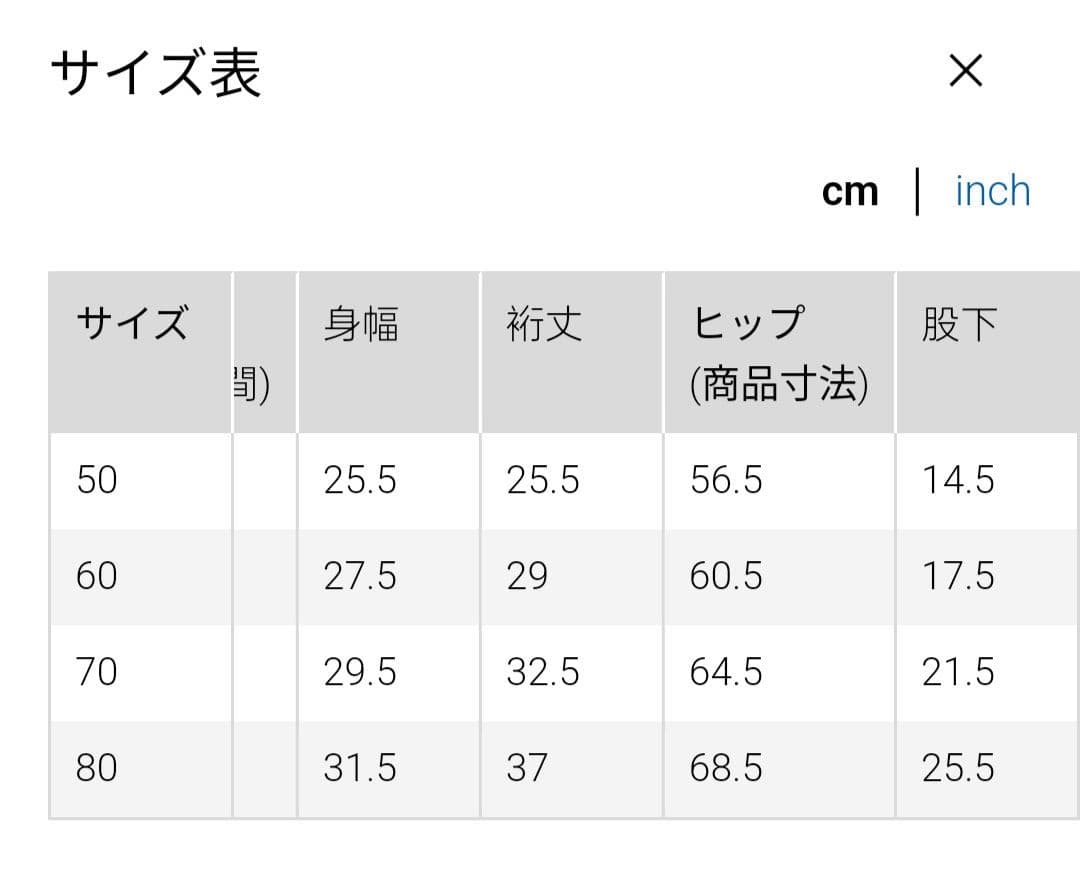The width and height of the screenshot is (1080, 882).
Task: Click the 27.5 body width cell
Action: coord(389,577)
